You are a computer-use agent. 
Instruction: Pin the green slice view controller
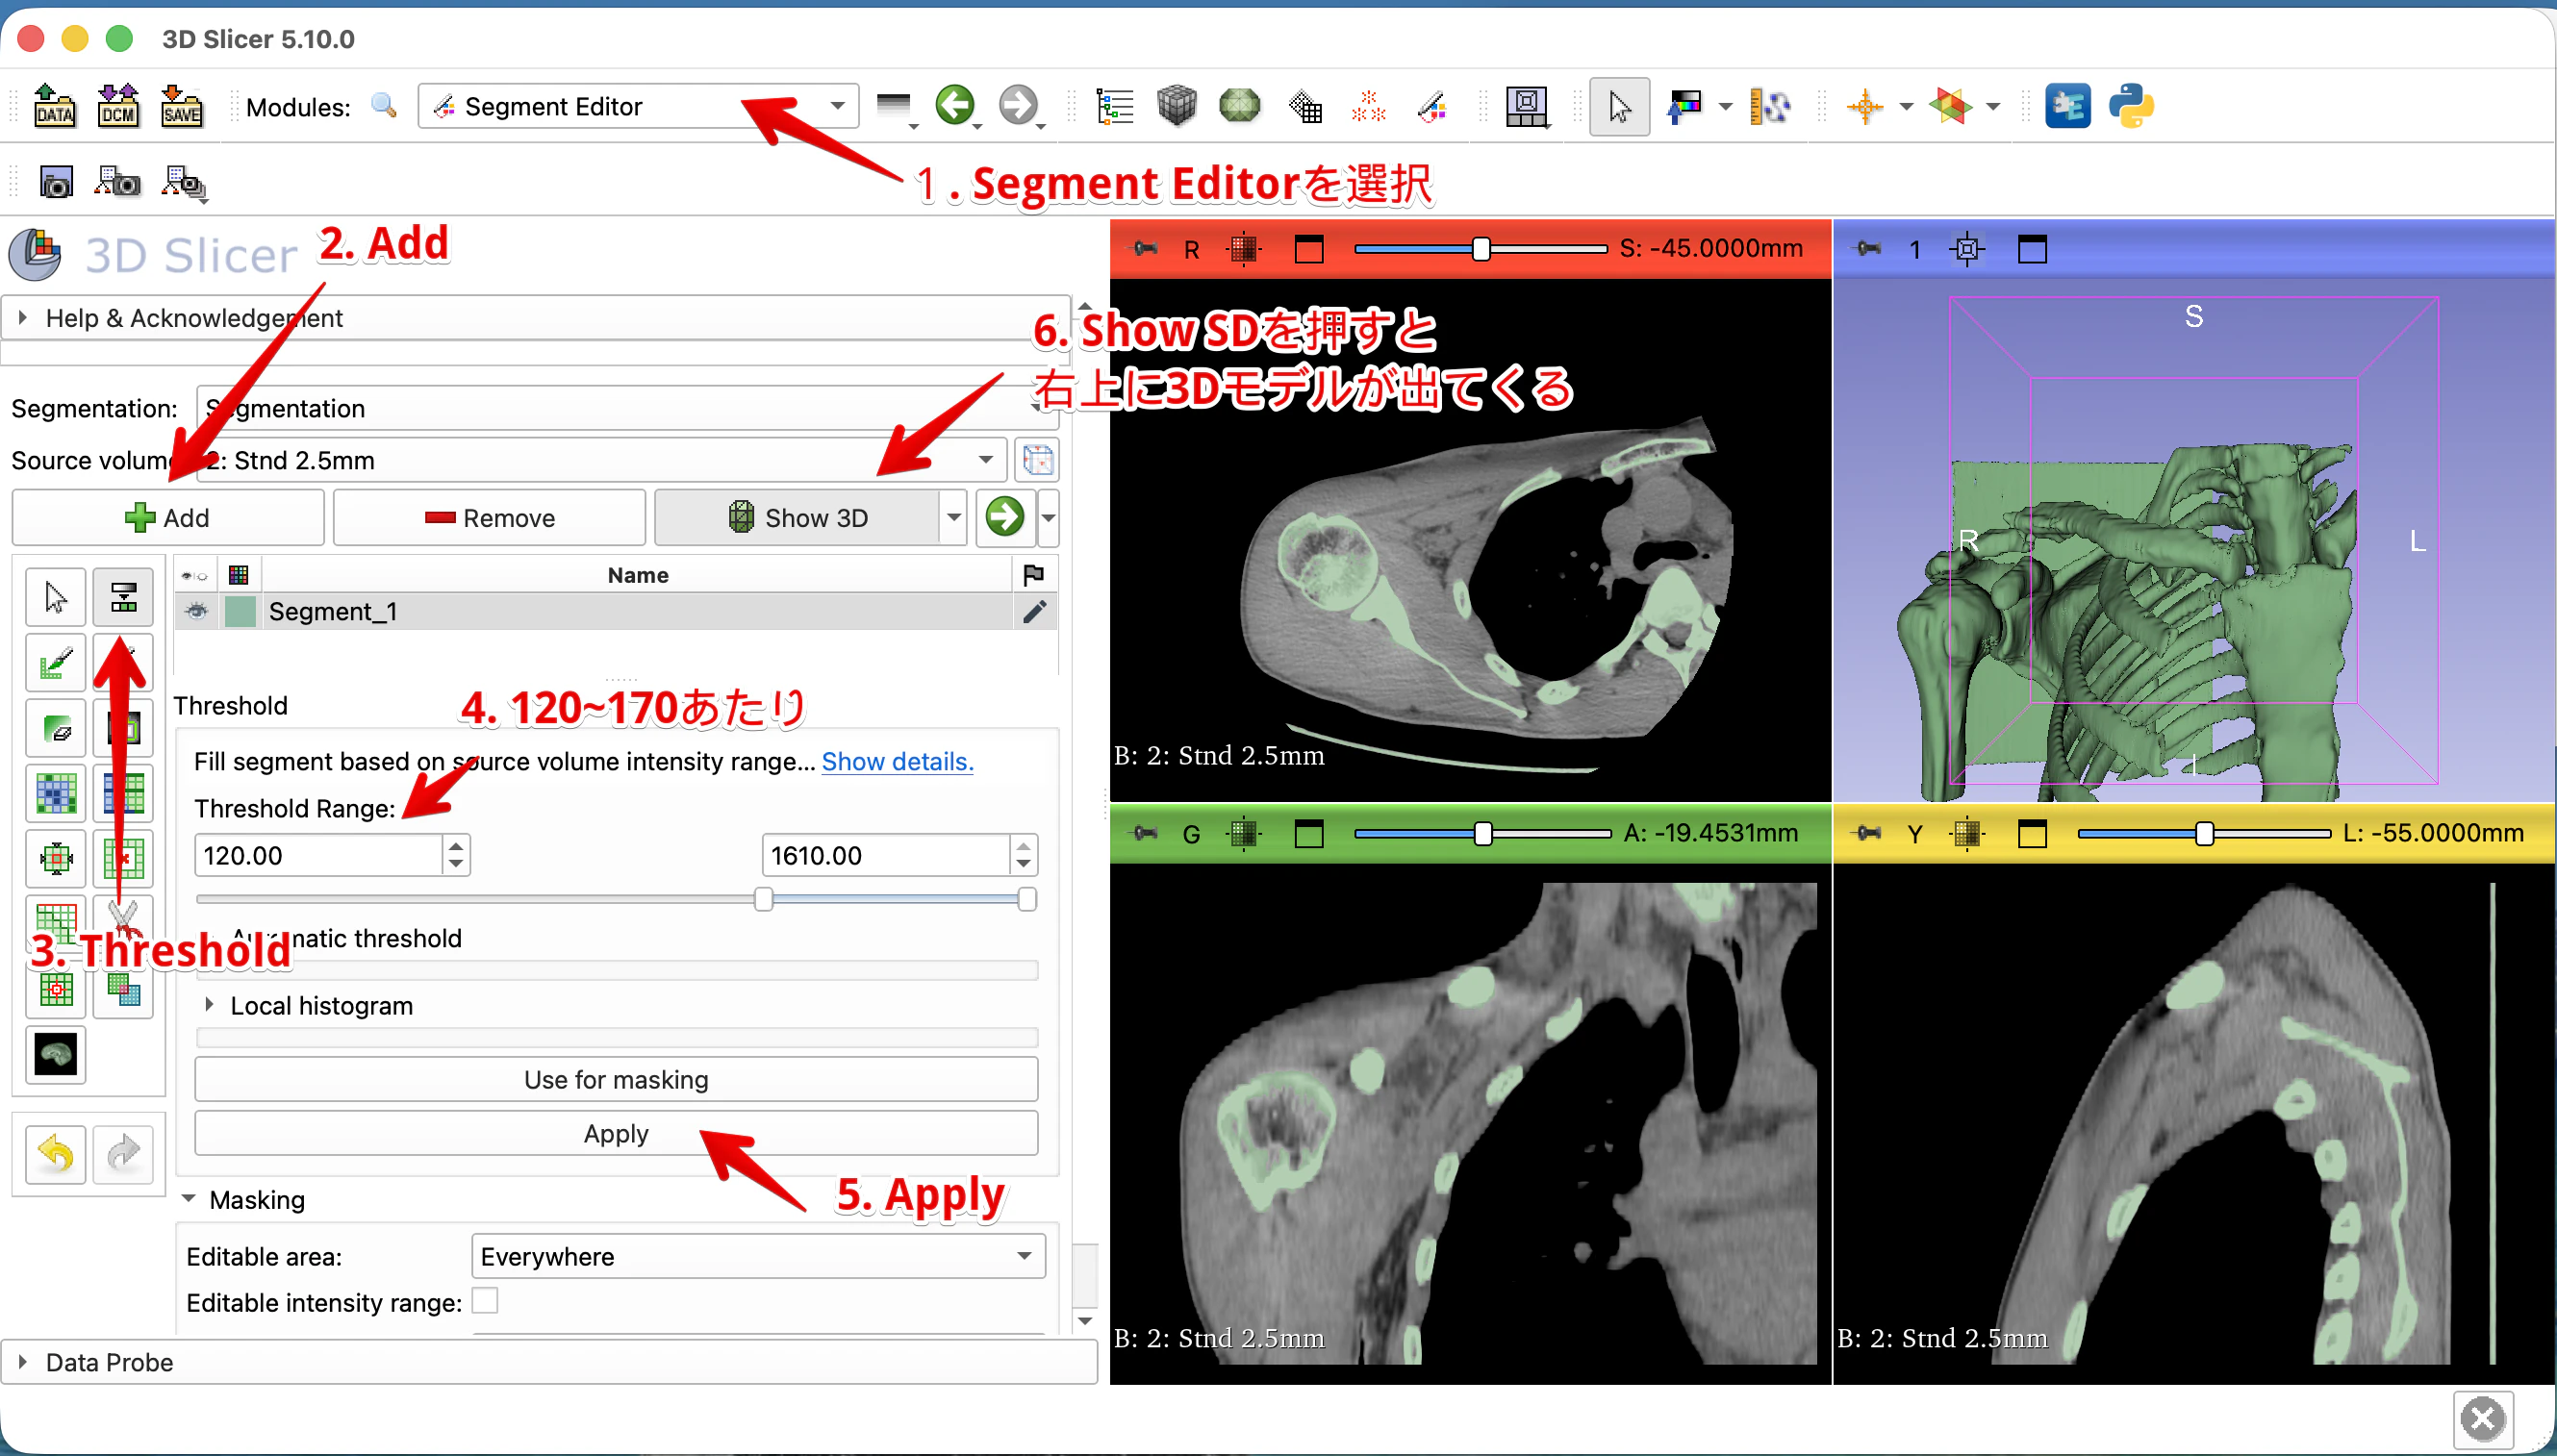click(1145, 832)
